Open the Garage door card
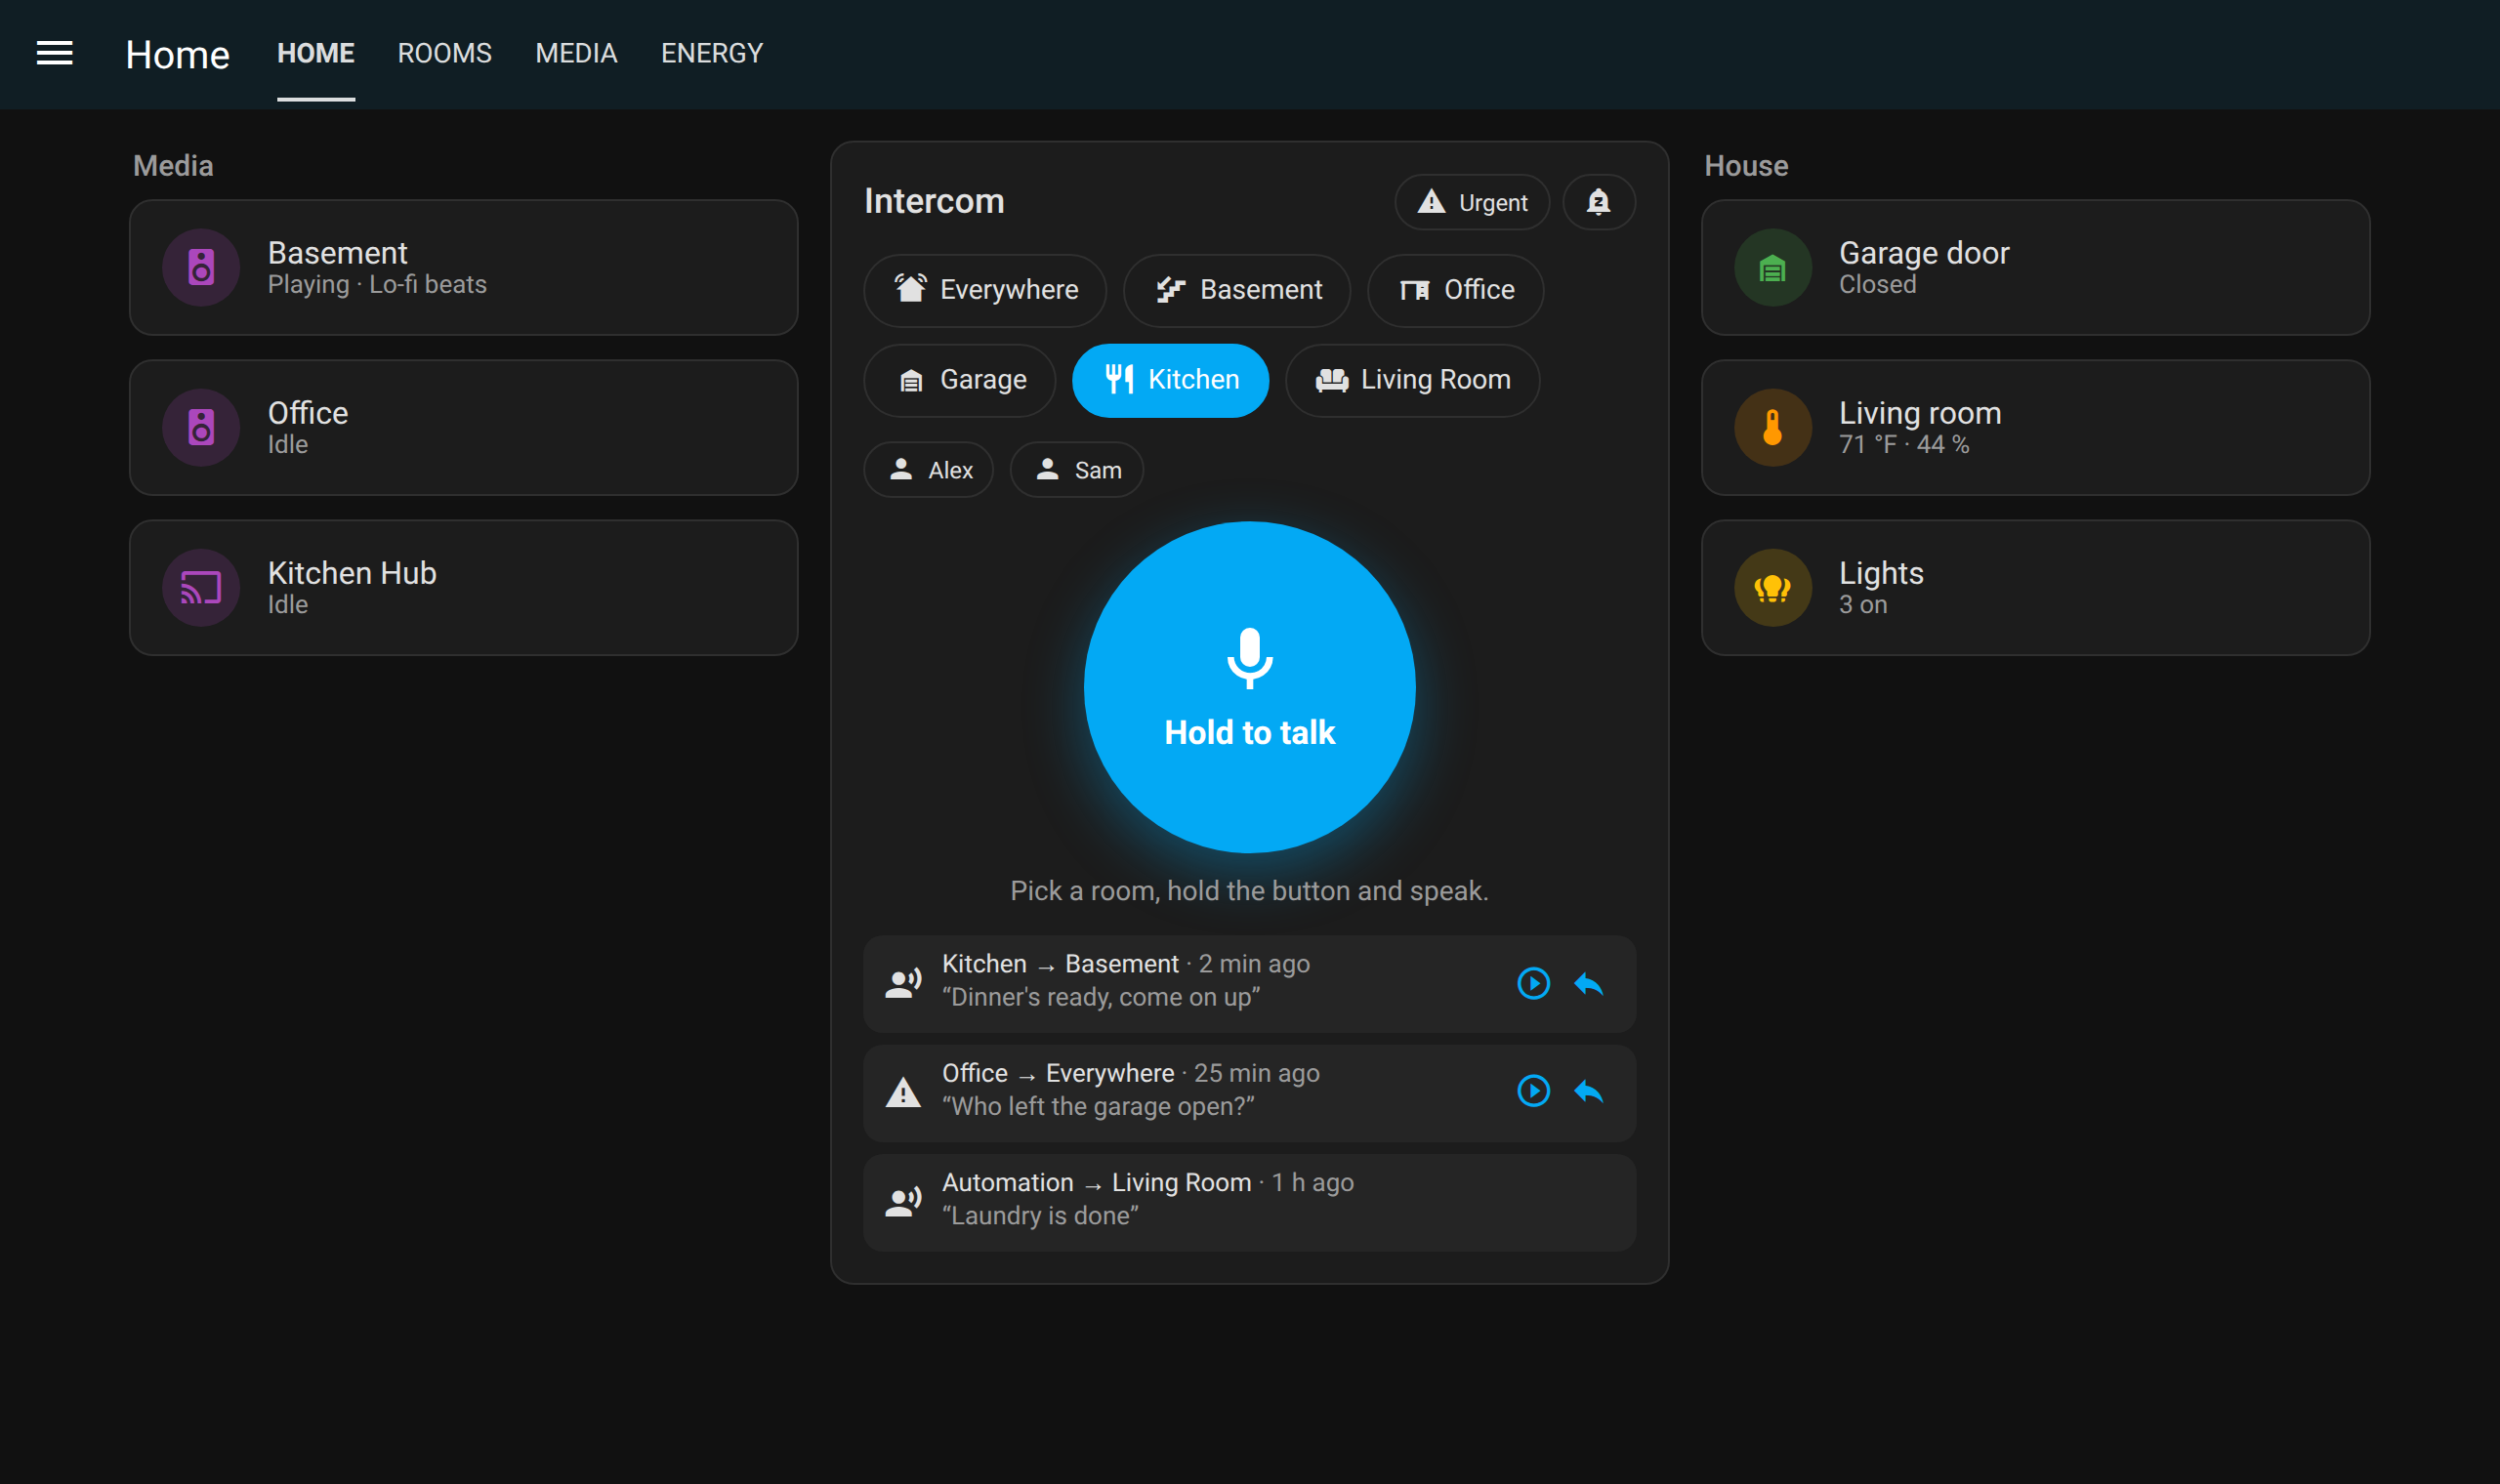 tap(2035, 267)
